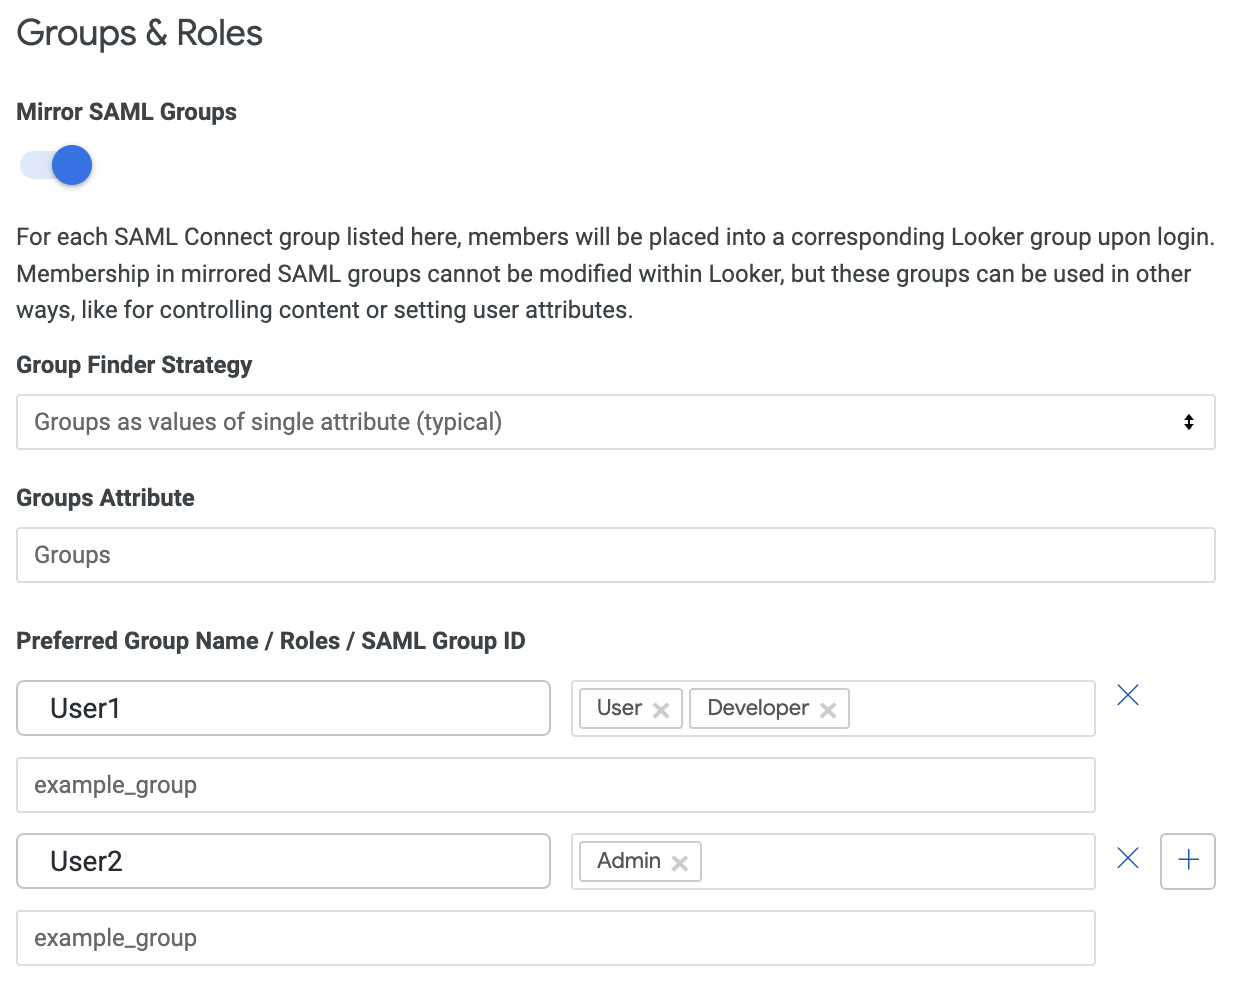The height and width of the screenshot is (982, 1234).
Task: Remove the "Developer" role chip from User1
Action: 828,708
